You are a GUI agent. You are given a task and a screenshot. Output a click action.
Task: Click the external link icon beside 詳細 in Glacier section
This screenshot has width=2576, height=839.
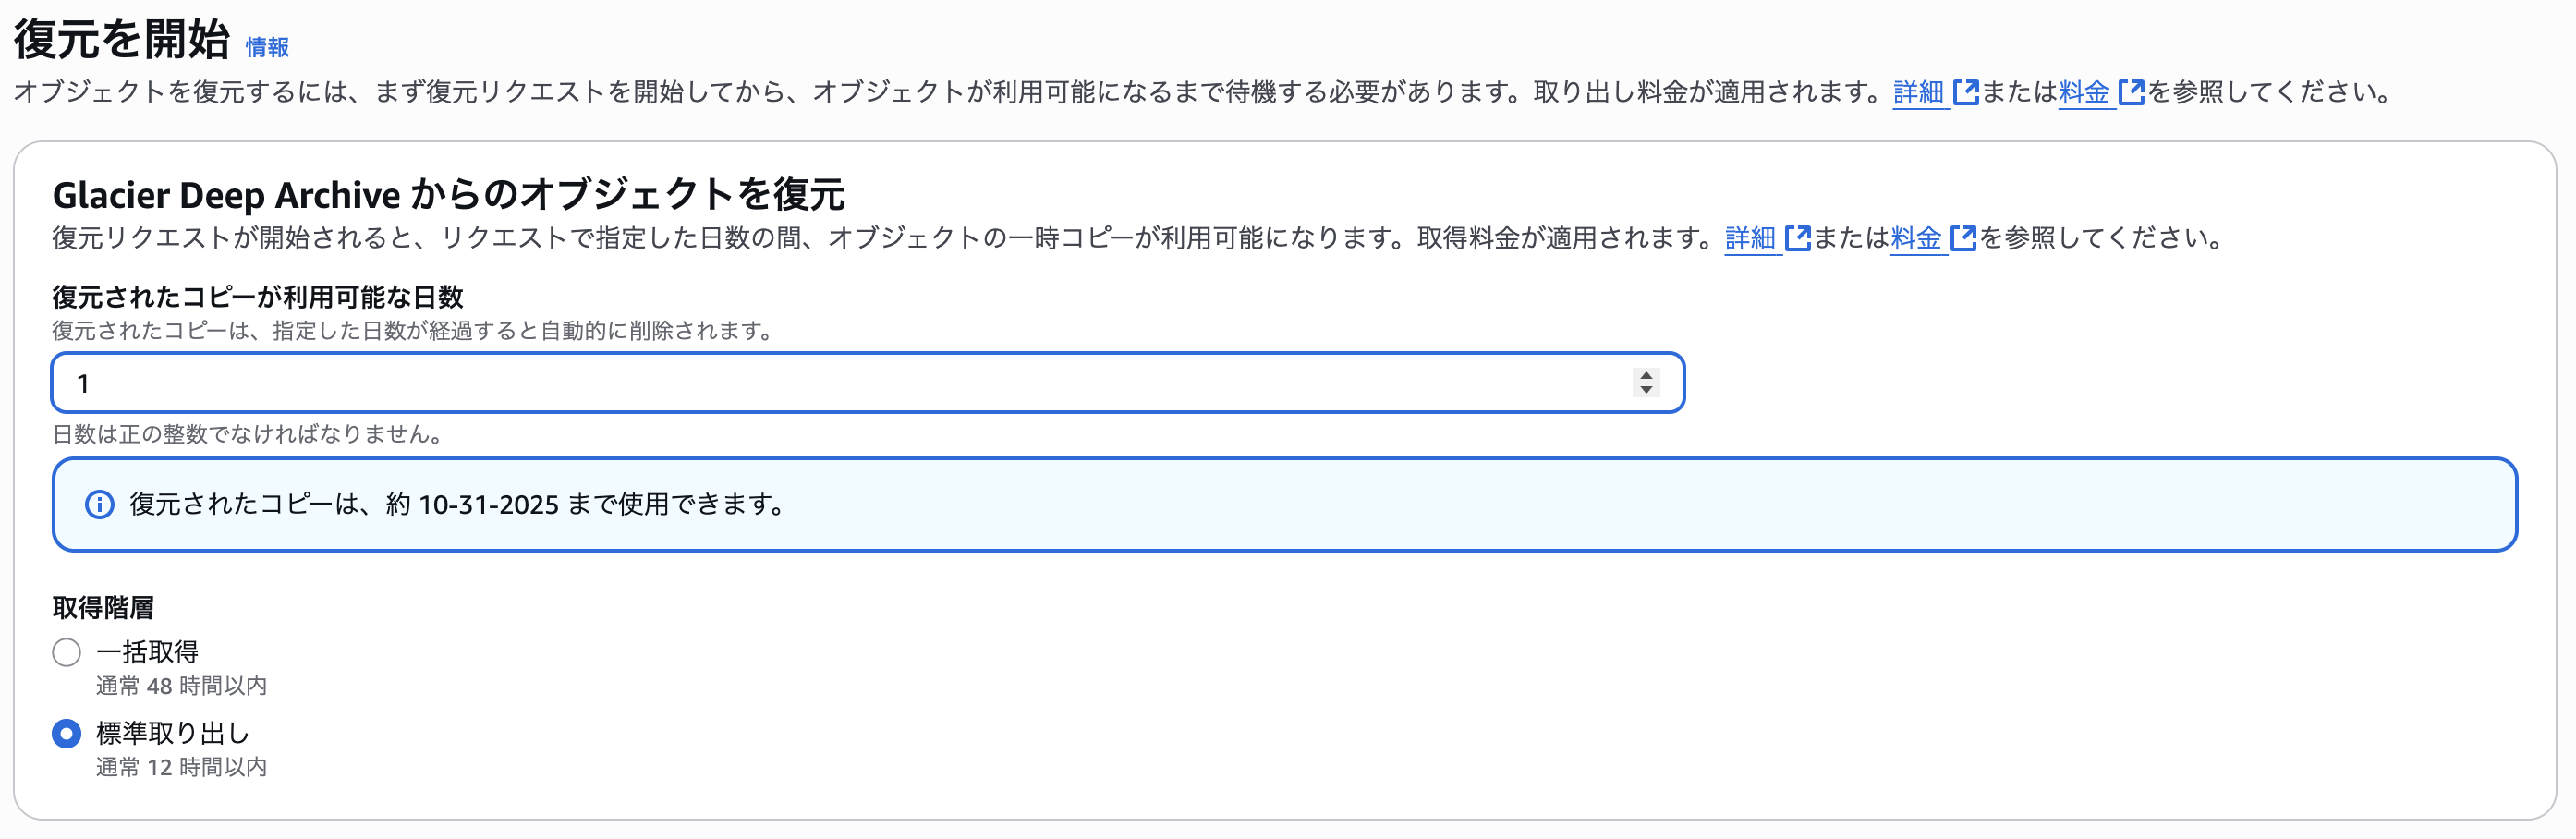(1800, 238)
